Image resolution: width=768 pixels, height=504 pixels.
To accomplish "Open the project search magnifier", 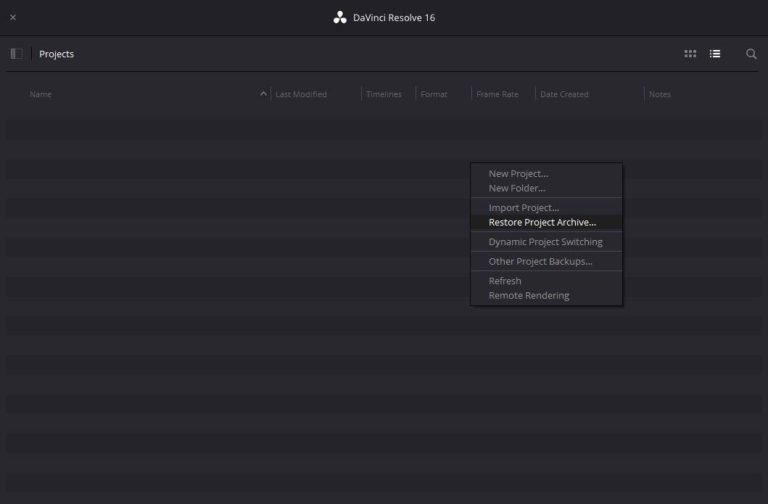I will point(751,54).
